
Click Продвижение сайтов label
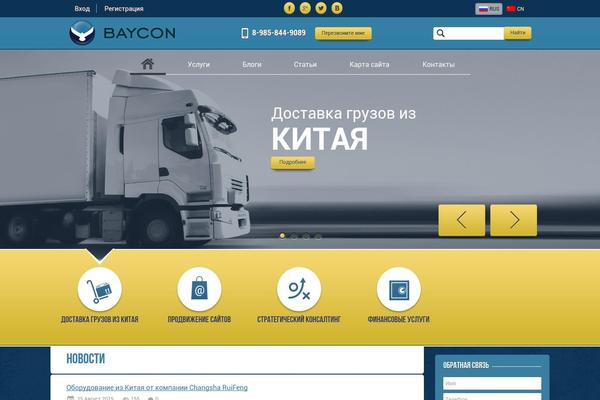pos(199,319)
